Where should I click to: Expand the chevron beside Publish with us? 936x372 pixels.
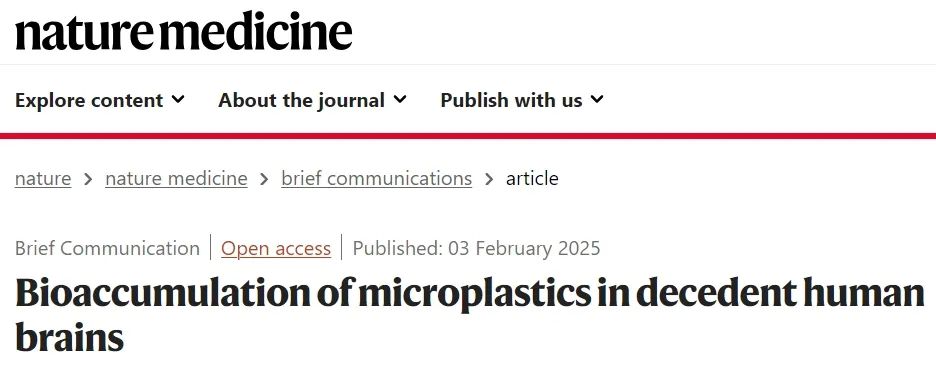tap(597, 99)
